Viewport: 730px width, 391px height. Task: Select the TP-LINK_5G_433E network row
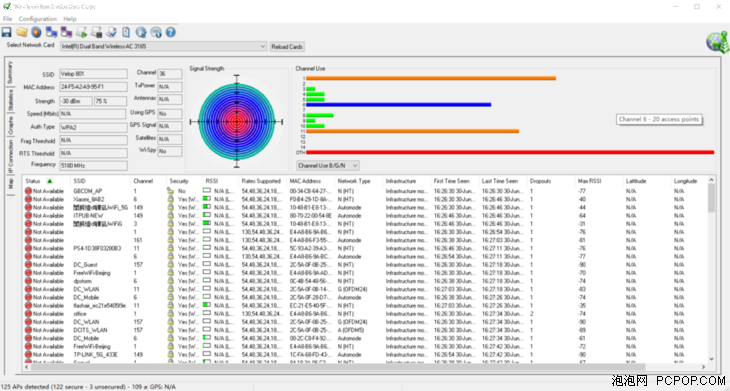(365, 355)
